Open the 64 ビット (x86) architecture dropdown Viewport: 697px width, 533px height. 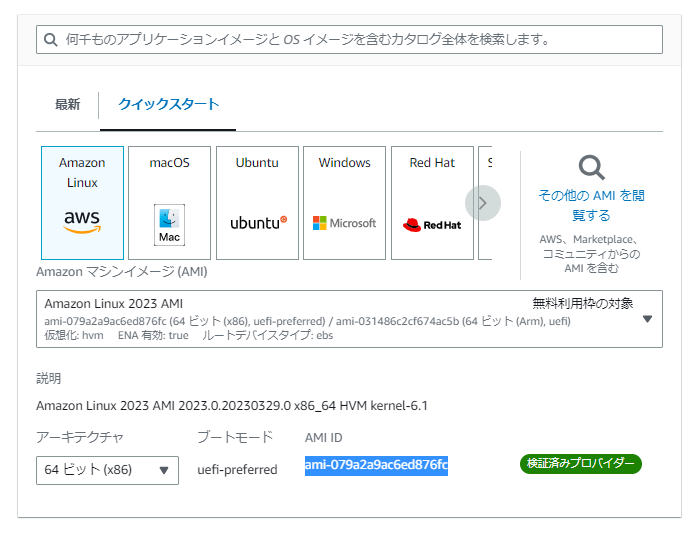(x=107, y=470)
